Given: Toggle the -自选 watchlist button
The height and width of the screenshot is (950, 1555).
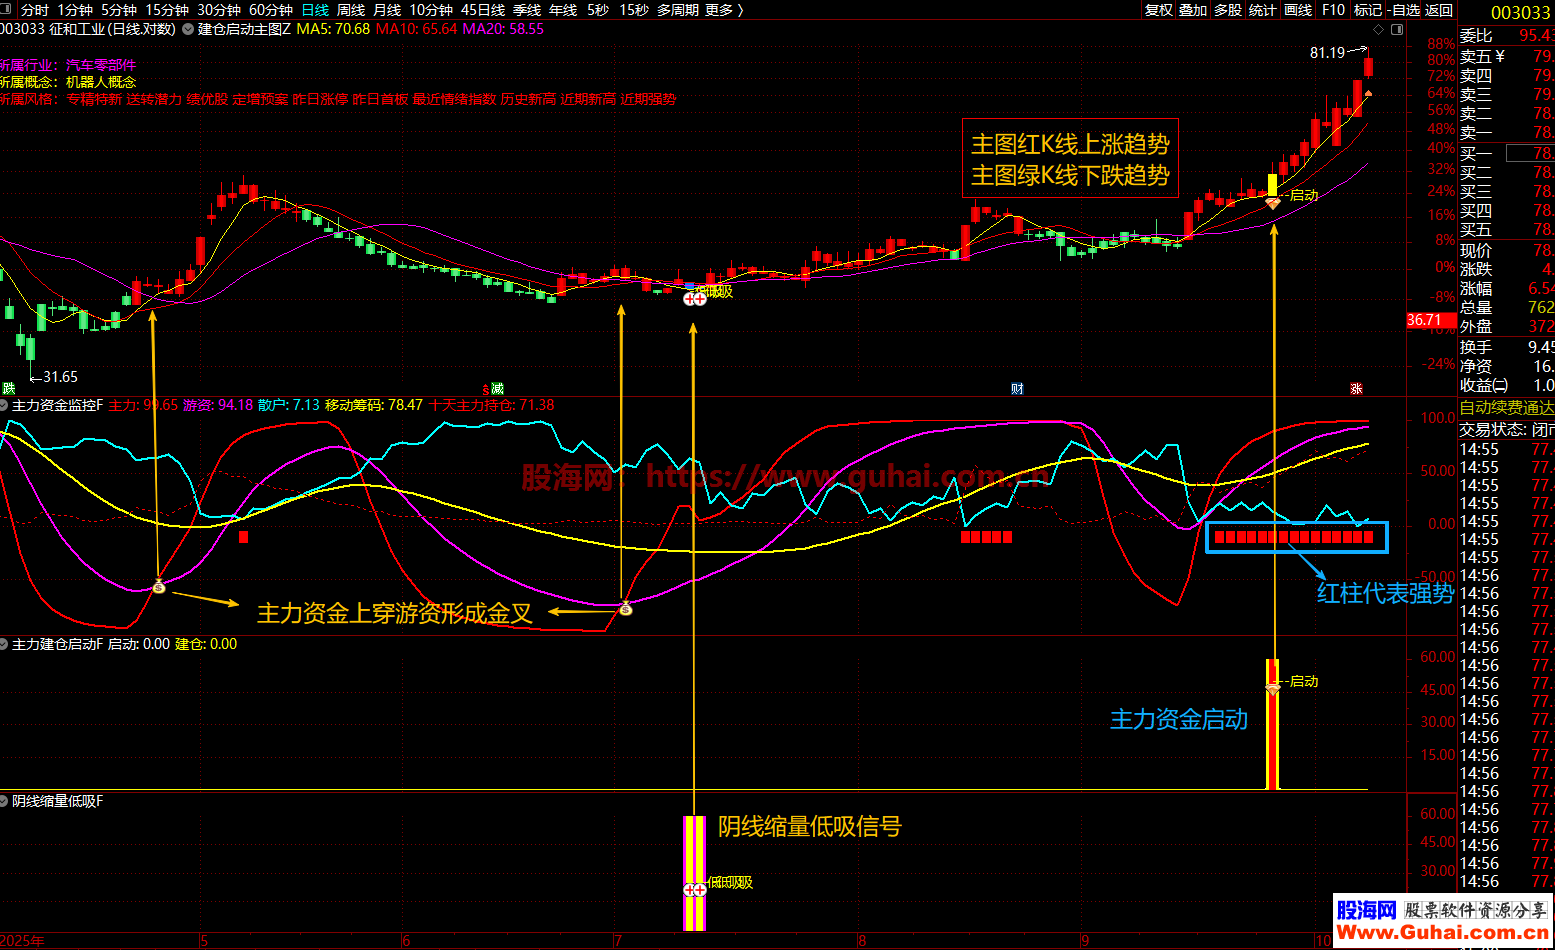Looking at the screenshot, I should pyautogui.click(x=1405, y=10).
